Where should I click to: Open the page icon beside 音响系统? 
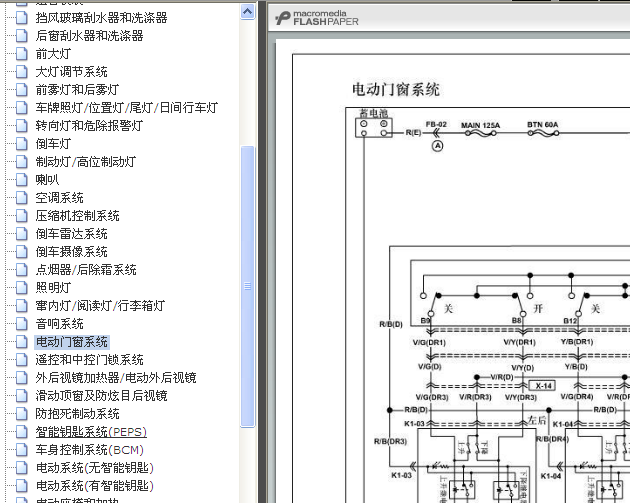tap(22, 324)
